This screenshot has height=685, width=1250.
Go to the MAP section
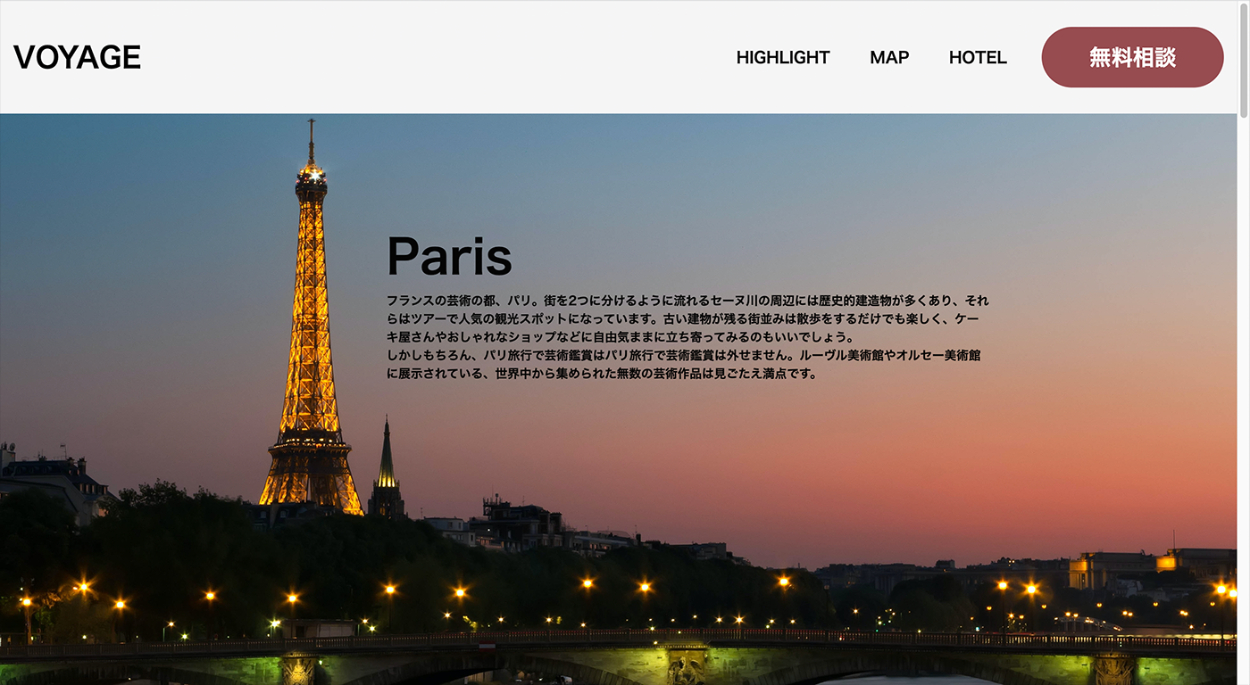[889, 58]
